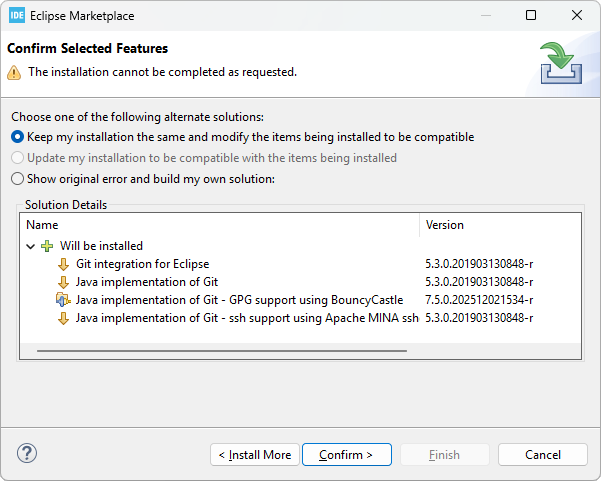
Task: Collapse the 'Will be installed' tree node
Action: click(x=30, y=246)
